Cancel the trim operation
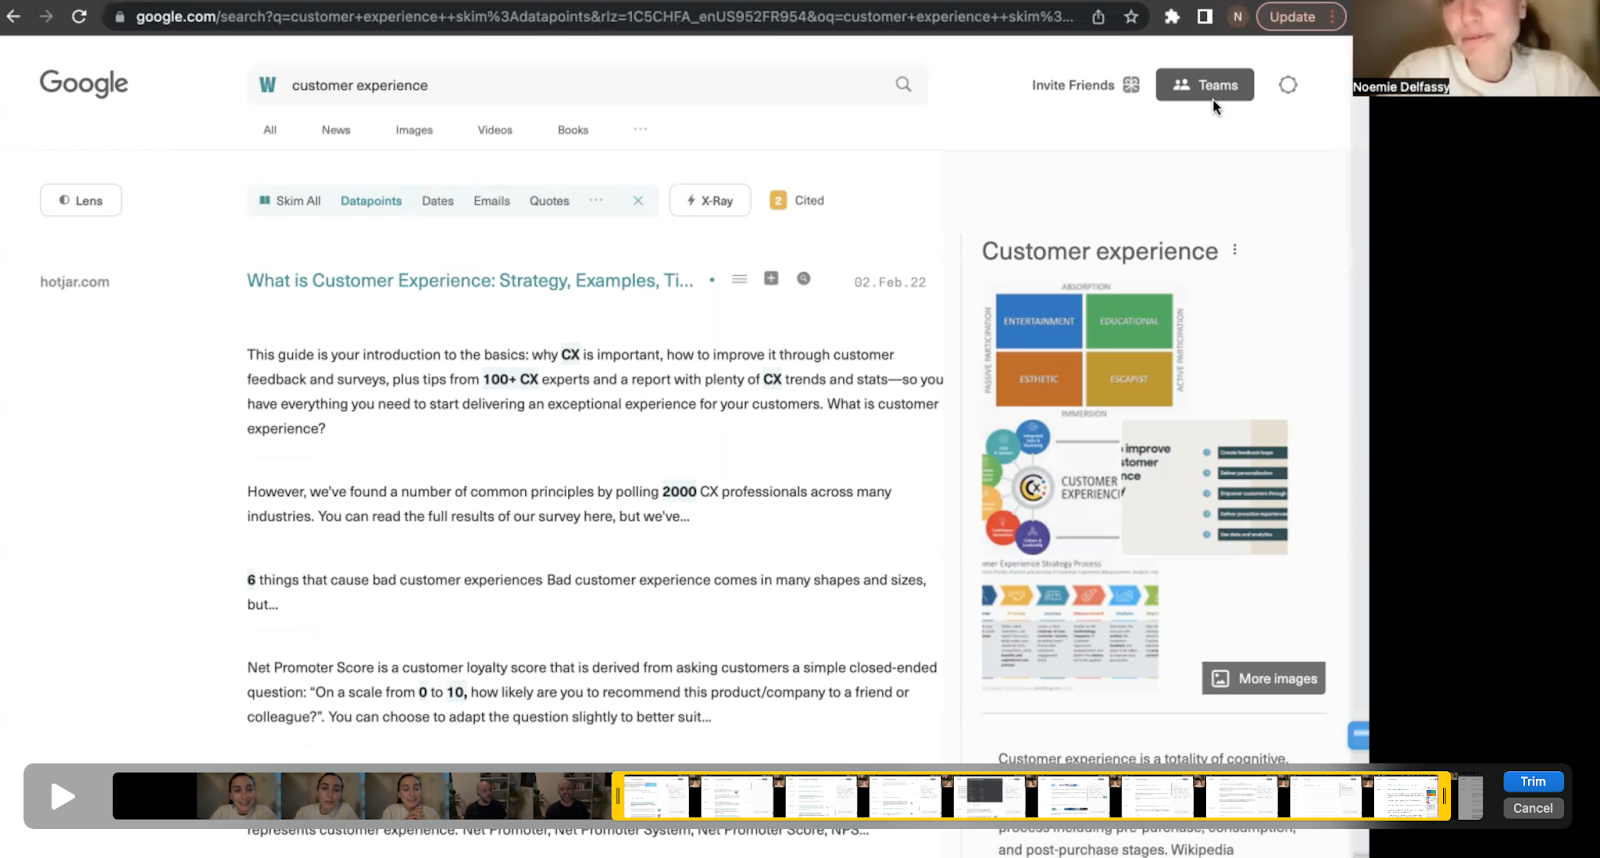 [x=1533, y=808]
